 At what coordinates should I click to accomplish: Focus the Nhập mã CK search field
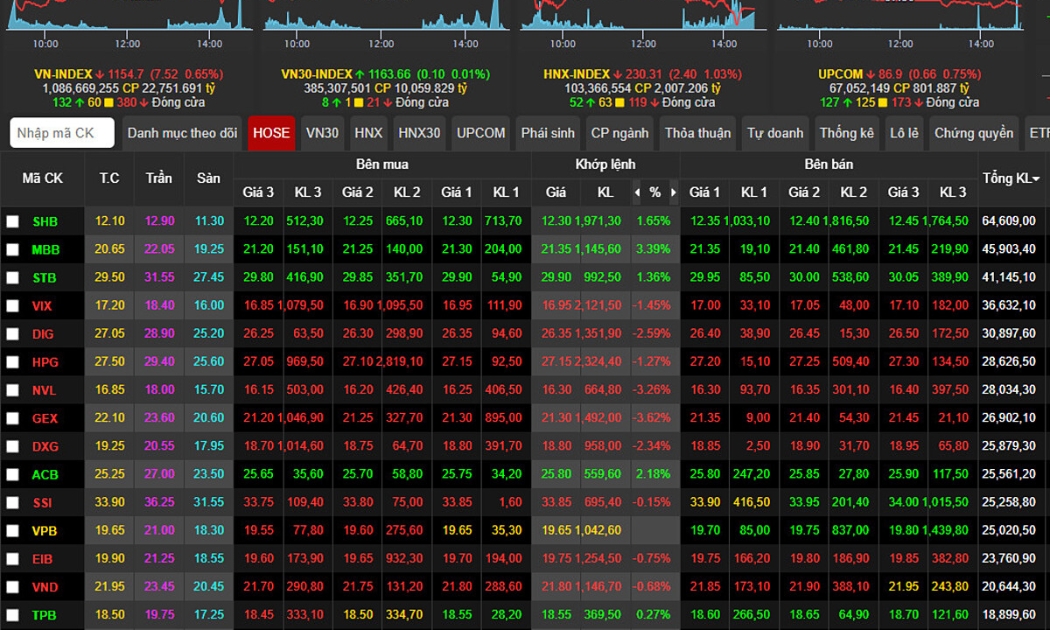coord(62,133)
